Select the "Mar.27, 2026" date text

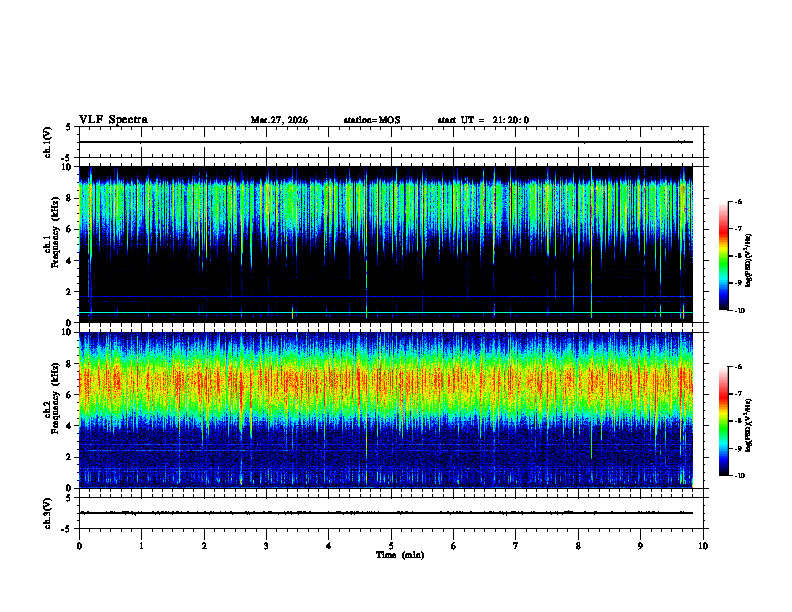click(279, 120)
